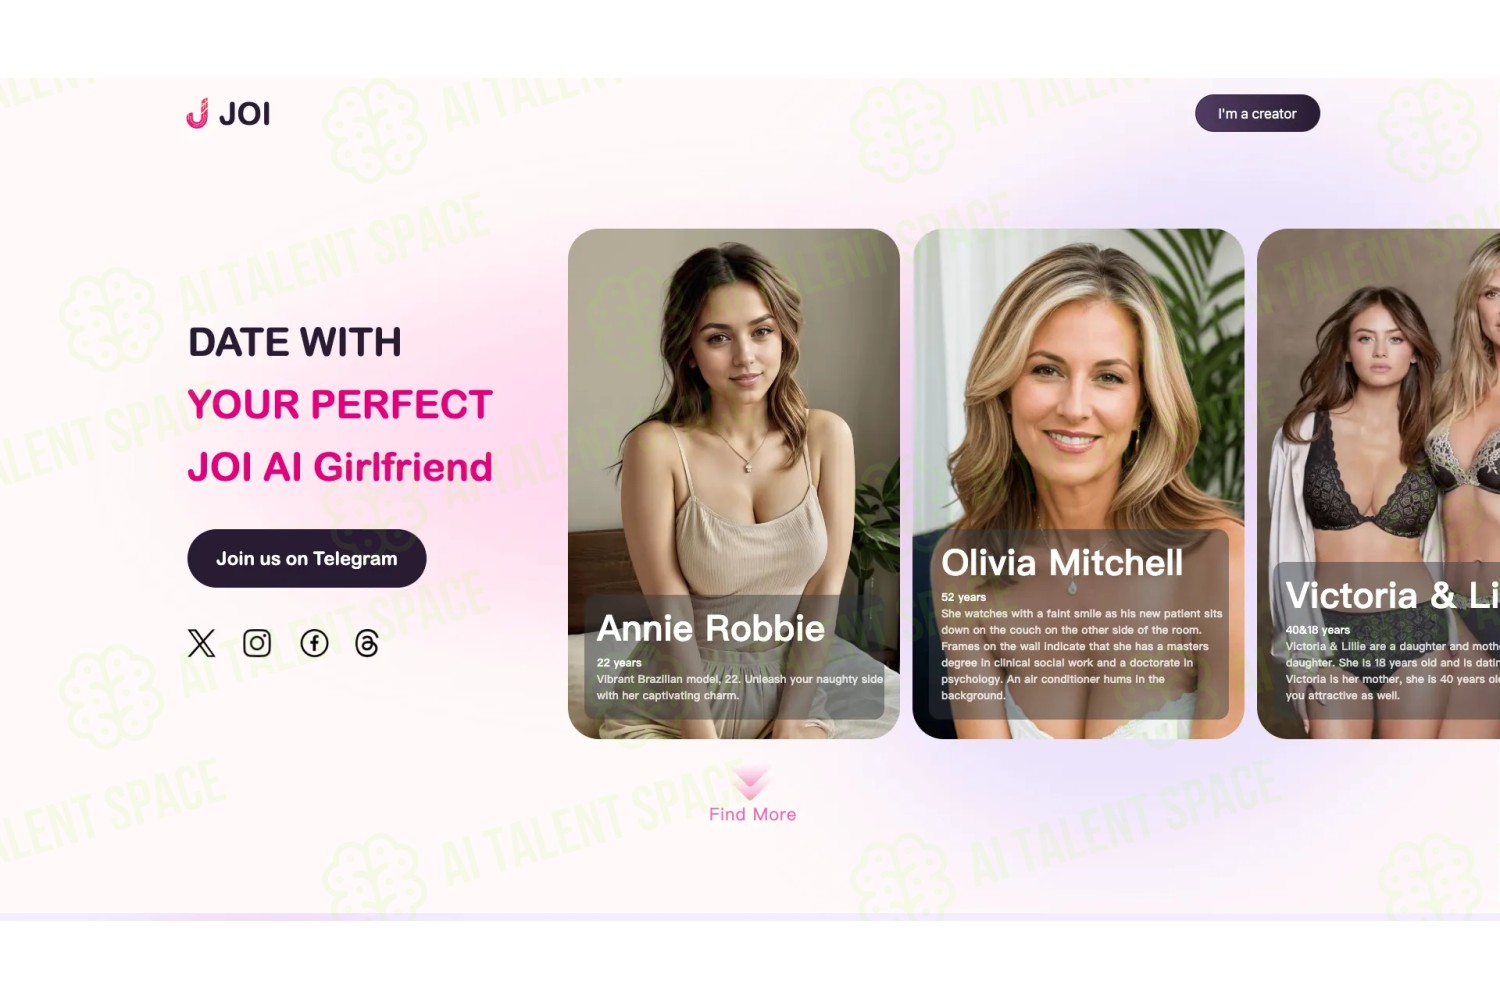Select the Olivia Mitchell profile card

click(x=1078, y=484)
